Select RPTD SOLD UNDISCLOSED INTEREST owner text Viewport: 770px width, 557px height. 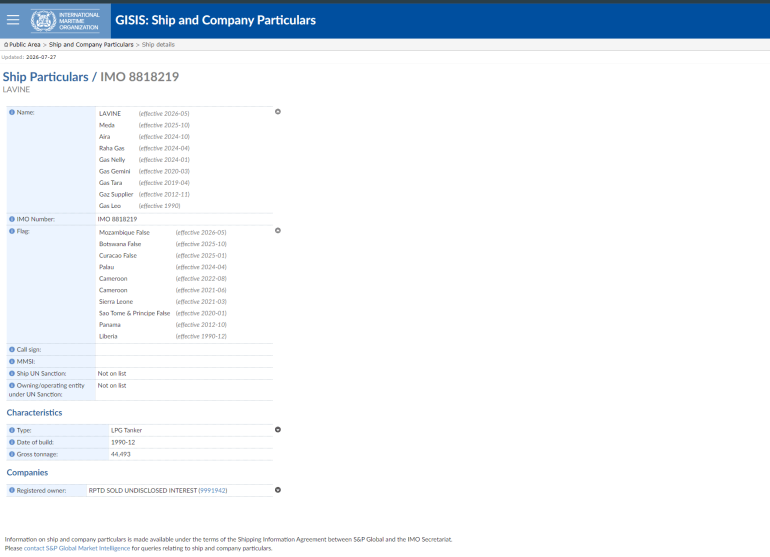click(142, 491)
